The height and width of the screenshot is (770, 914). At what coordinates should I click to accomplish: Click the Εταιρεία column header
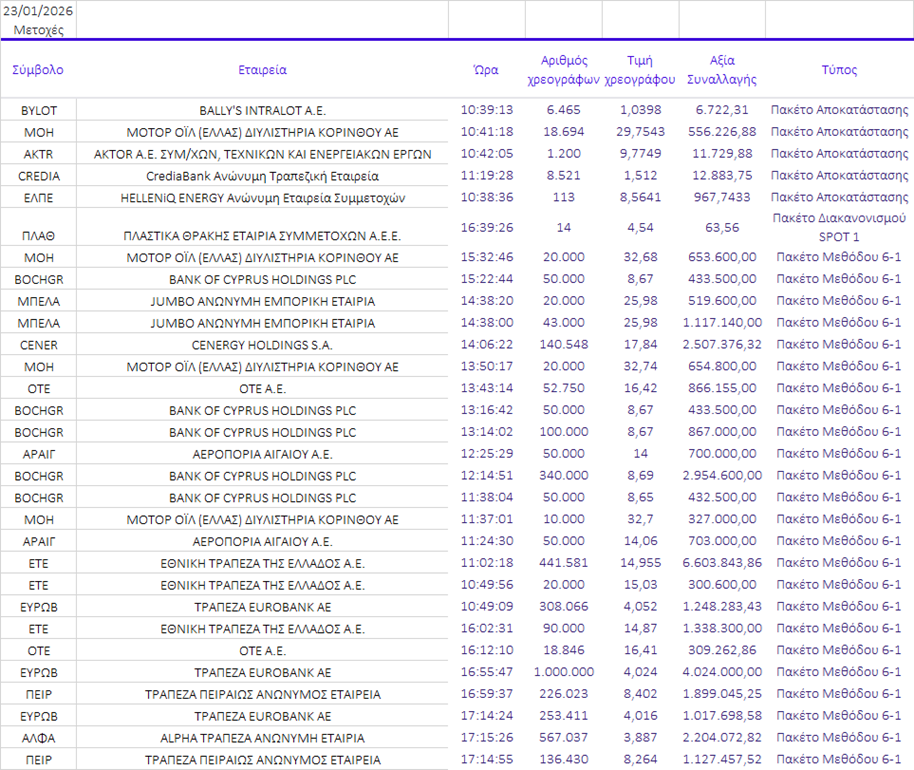[262, 70]
